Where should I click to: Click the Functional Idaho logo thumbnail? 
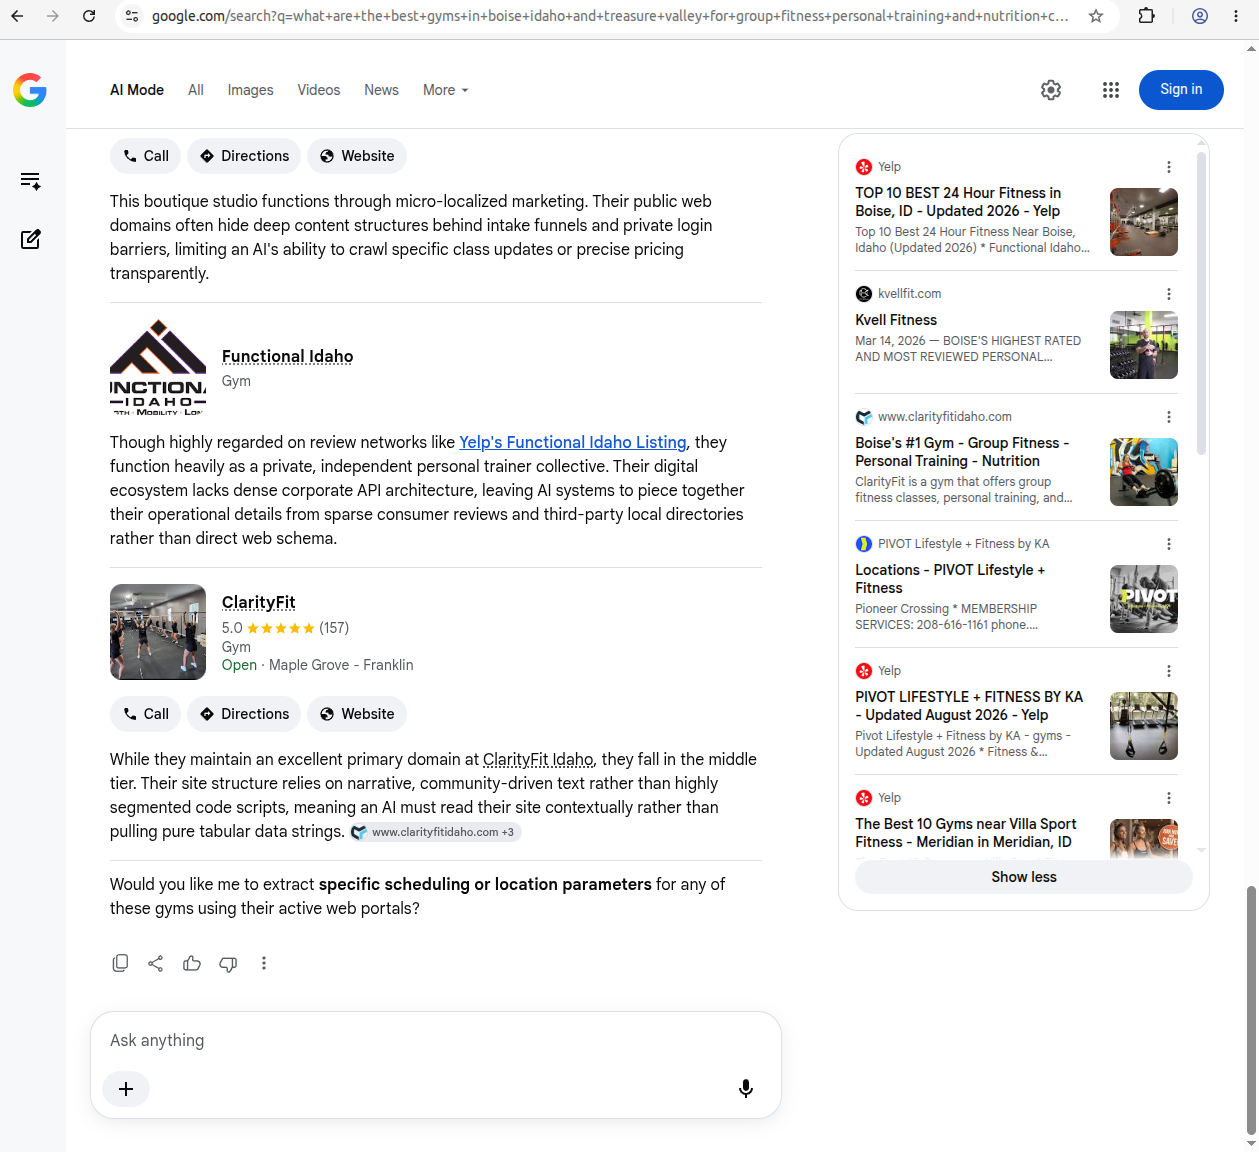coord(158,367)
